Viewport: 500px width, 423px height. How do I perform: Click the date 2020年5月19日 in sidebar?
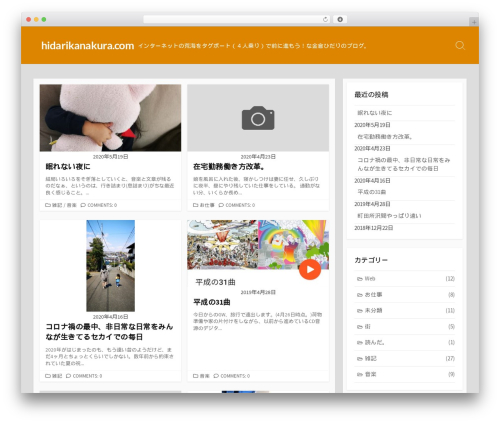point(372,125)
